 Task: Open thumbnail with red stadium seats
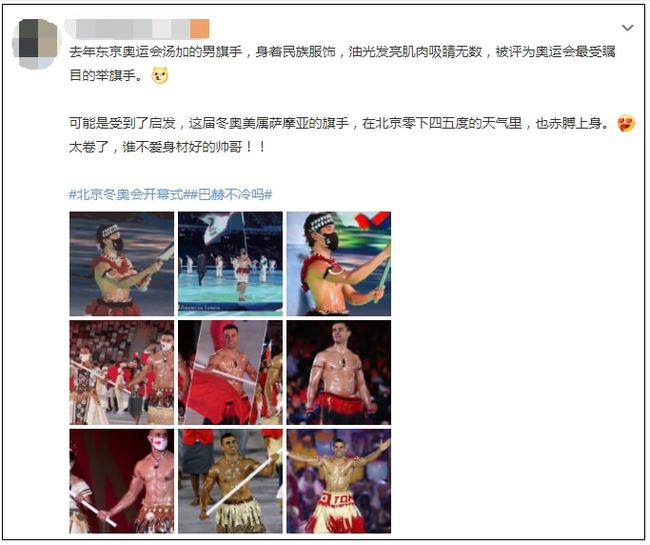122,372
